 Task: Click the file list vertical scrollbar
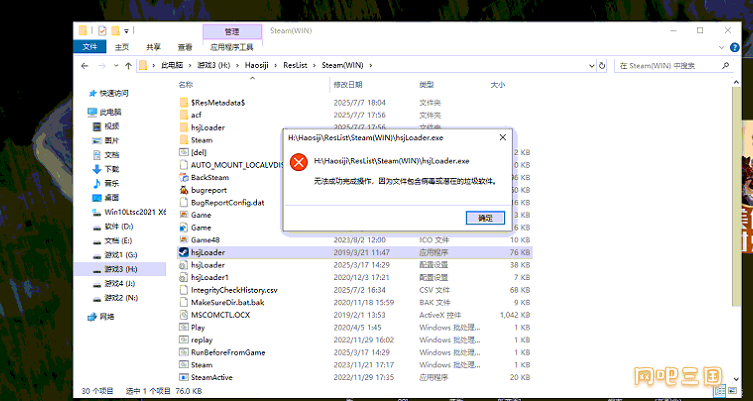[x=737, y=197]
